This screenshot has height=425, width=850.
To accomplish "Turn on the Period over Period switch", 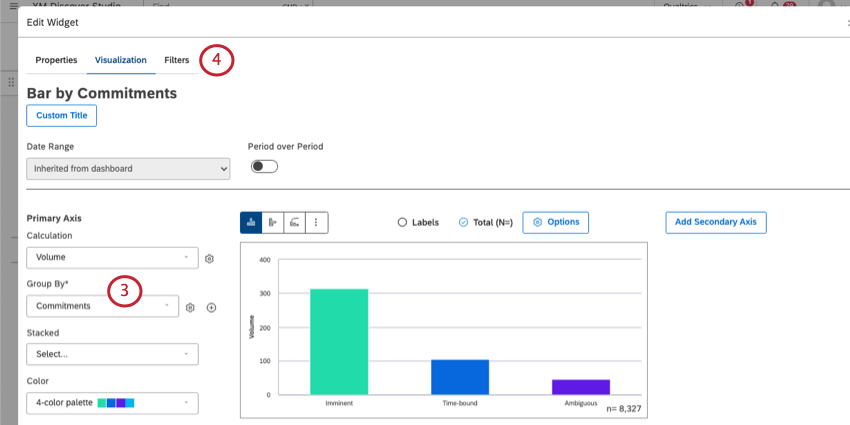I will [264, 167].
